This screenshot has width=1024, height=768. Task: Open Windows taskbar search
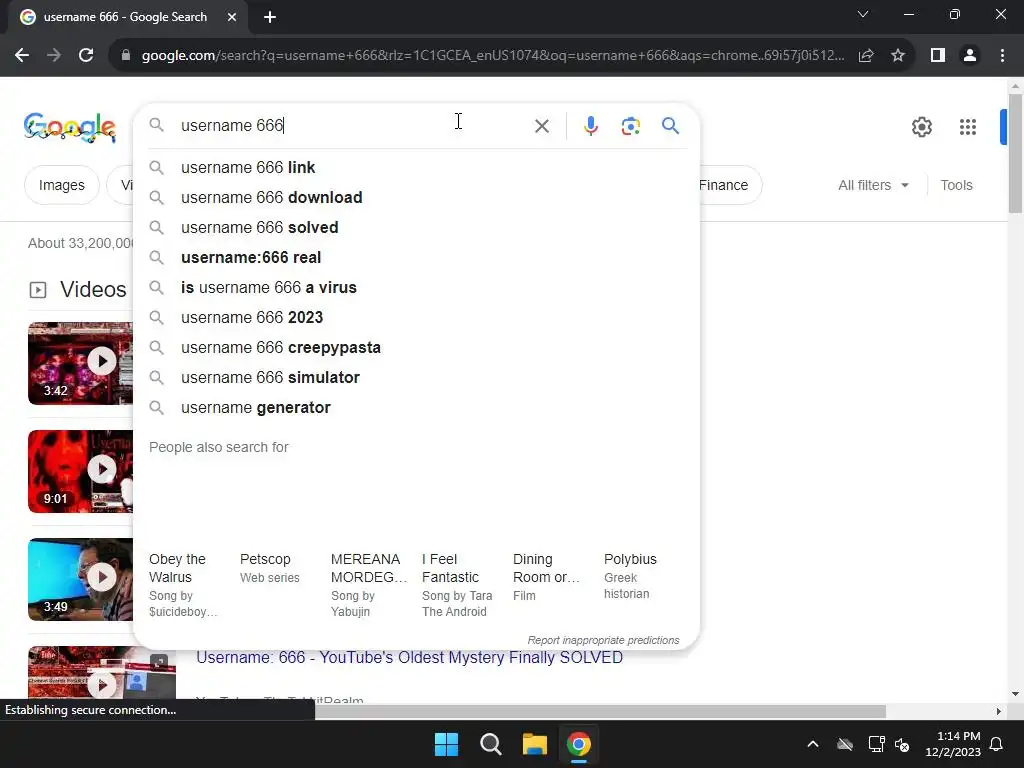coord(490,744)
